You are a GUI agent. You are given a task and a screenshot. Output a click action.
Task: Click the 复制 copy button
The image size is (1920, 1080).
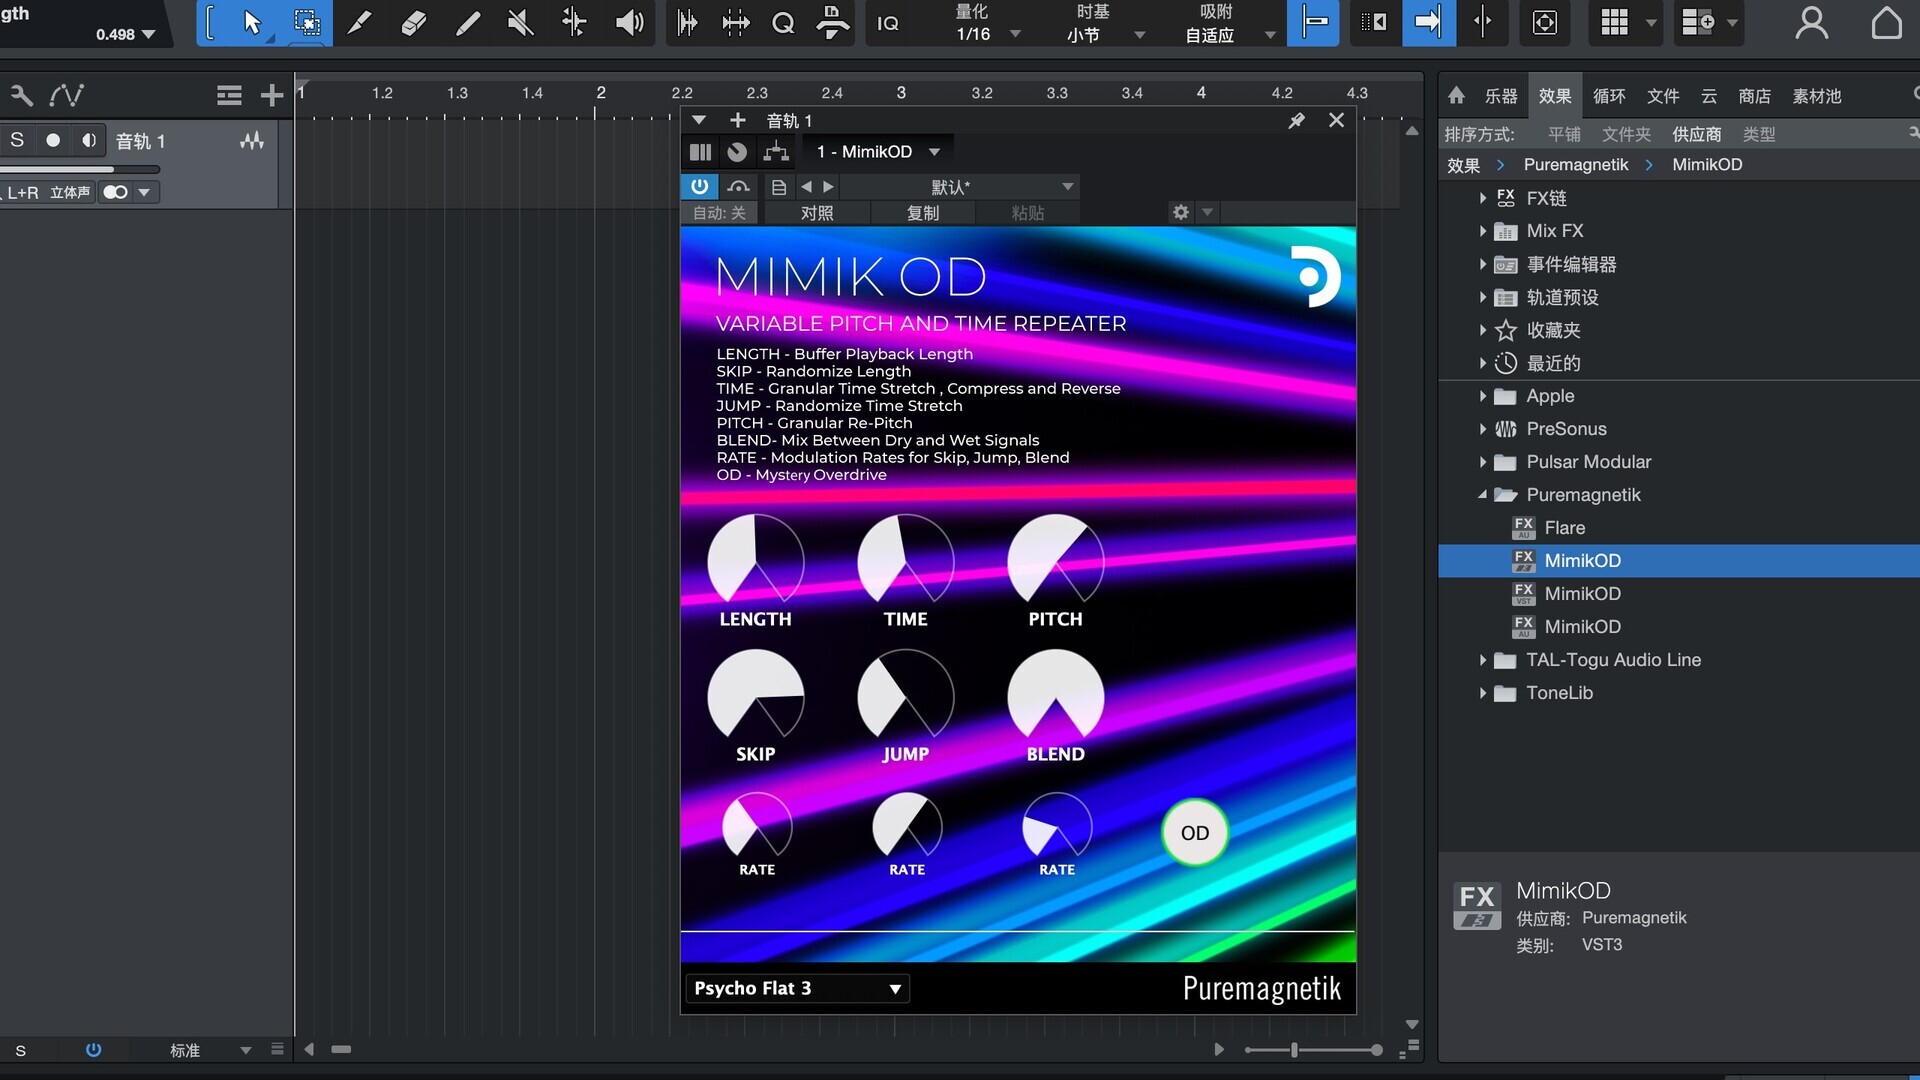(922, 213)
